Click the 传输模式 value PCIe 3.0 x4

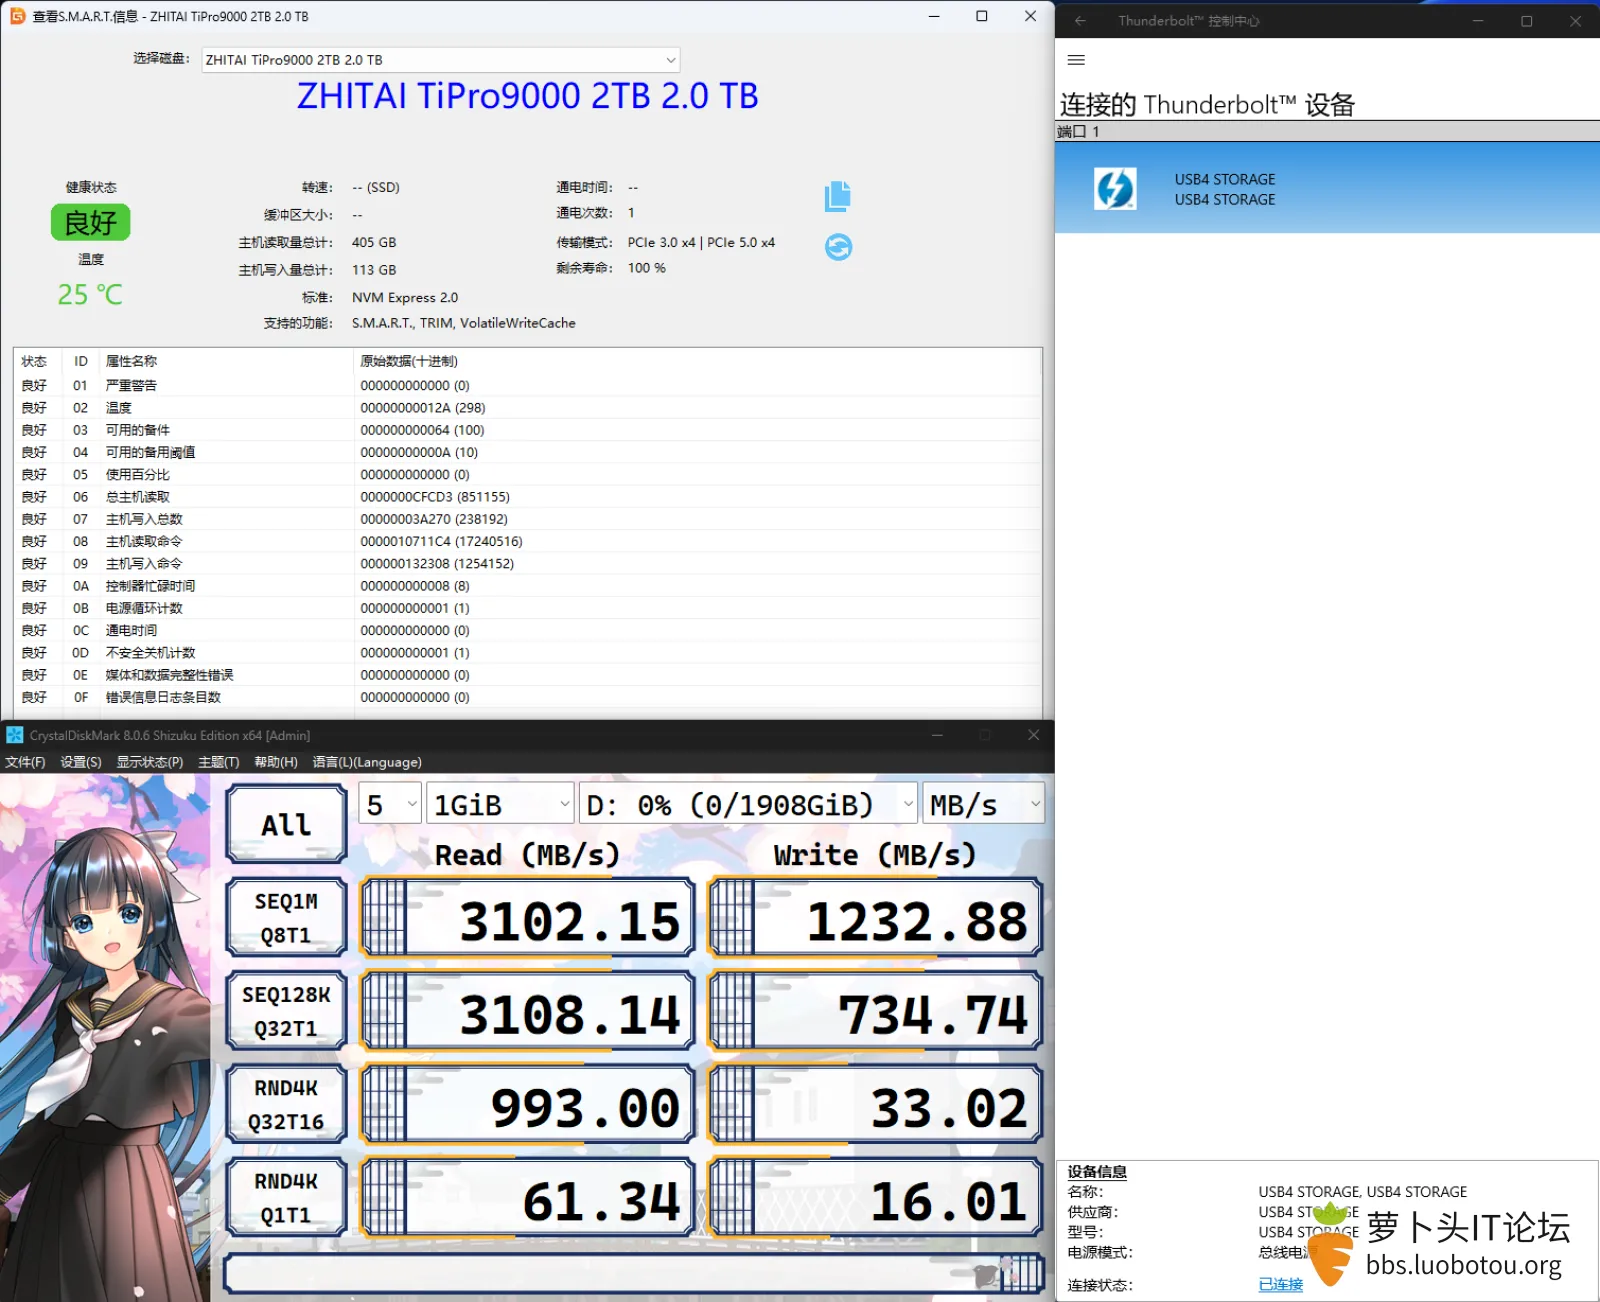(701, 242)
